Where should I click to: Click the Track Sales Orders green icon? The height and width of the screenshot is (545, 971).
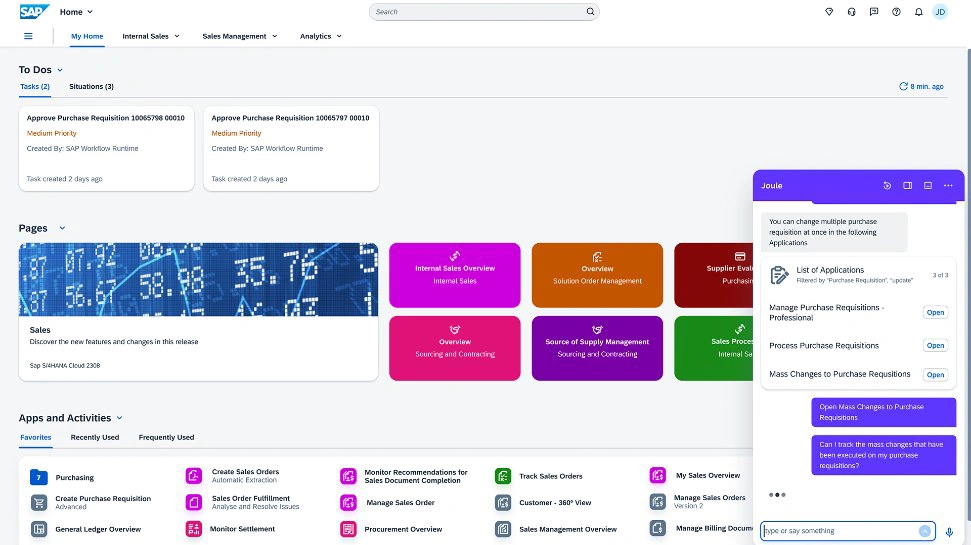[503, 476]
